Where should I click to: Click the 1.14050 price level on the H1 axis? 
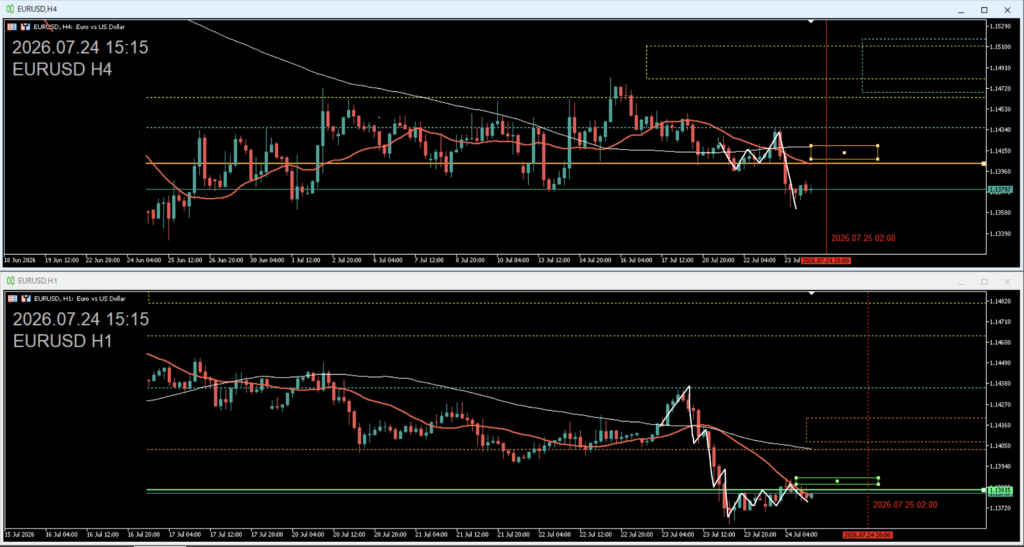[1001, 446]
